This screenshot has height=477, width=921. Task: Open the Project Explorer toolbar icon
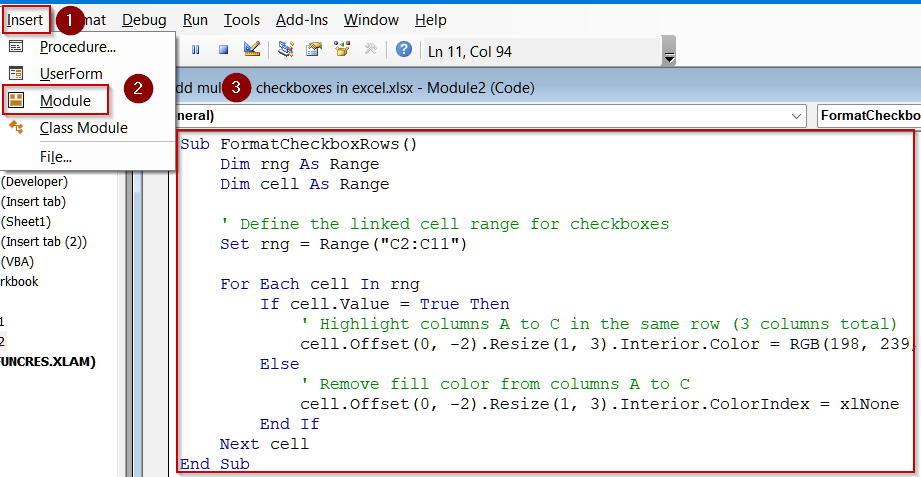(x=286, y=49)
